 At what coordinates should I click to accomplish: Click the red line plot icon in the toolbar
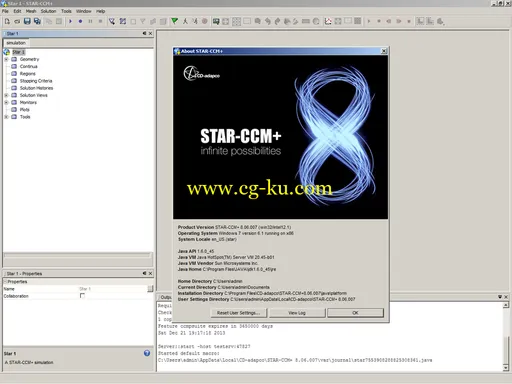click(x=328, y=21)
